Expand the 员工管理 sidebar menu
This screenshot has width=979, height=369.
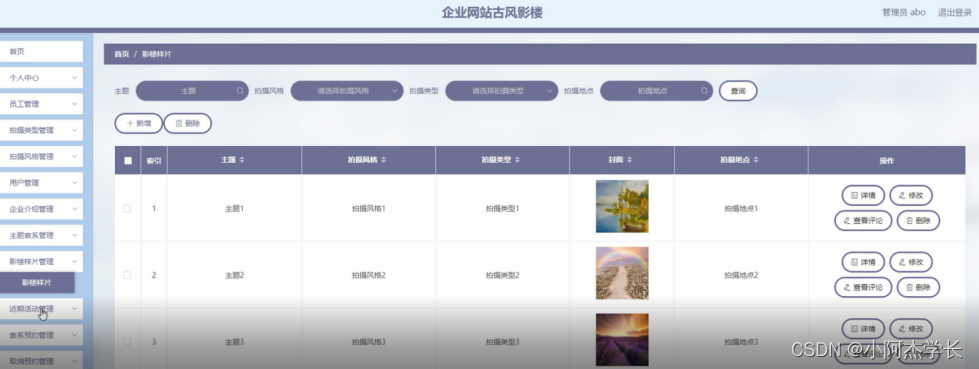[x=41, y=104]
